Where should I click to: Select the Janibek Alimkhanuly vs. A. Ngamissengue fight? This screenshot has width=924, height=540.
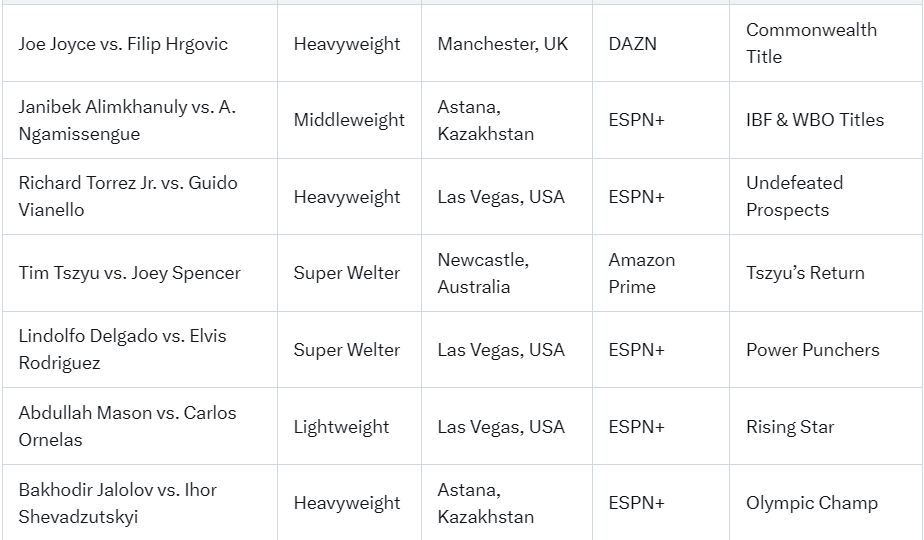click(x=127, y=120)
